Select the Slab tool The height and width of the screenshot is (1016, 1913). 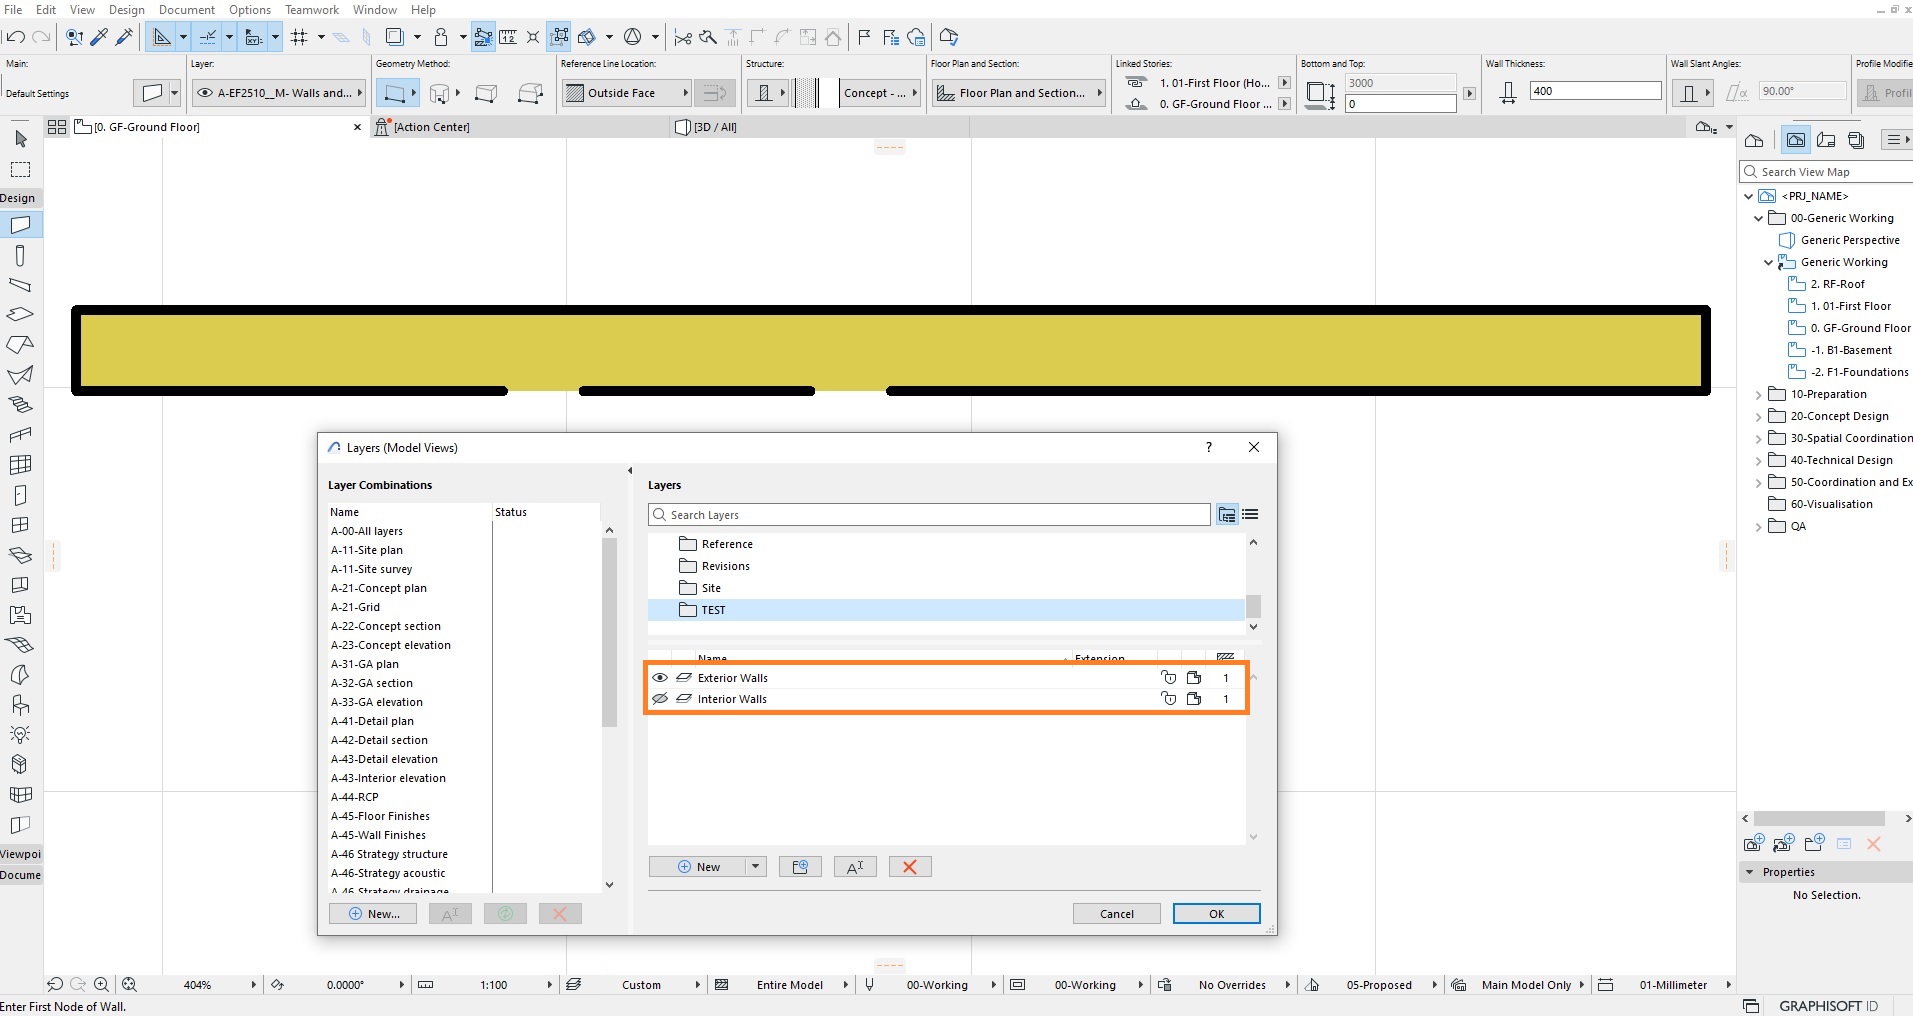21,314
